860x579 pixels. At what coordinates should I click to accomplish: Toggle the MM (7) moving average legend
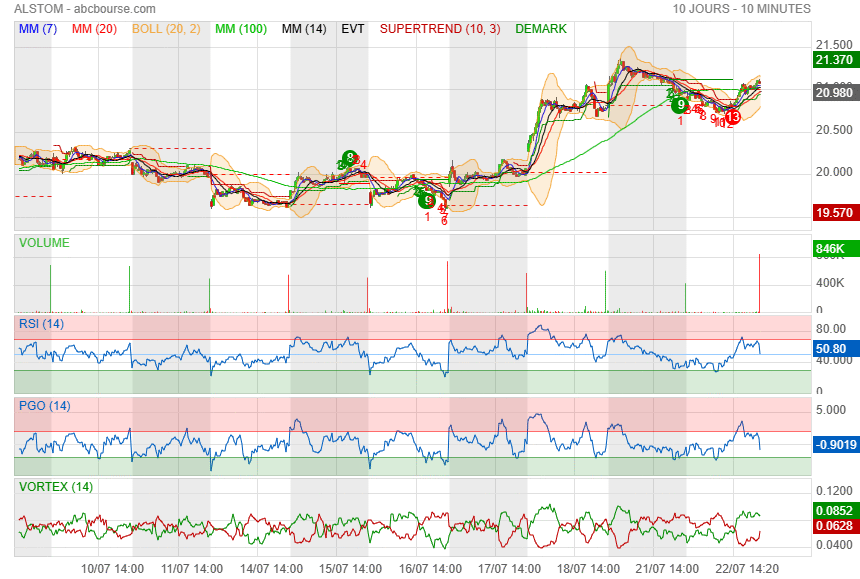38,29
